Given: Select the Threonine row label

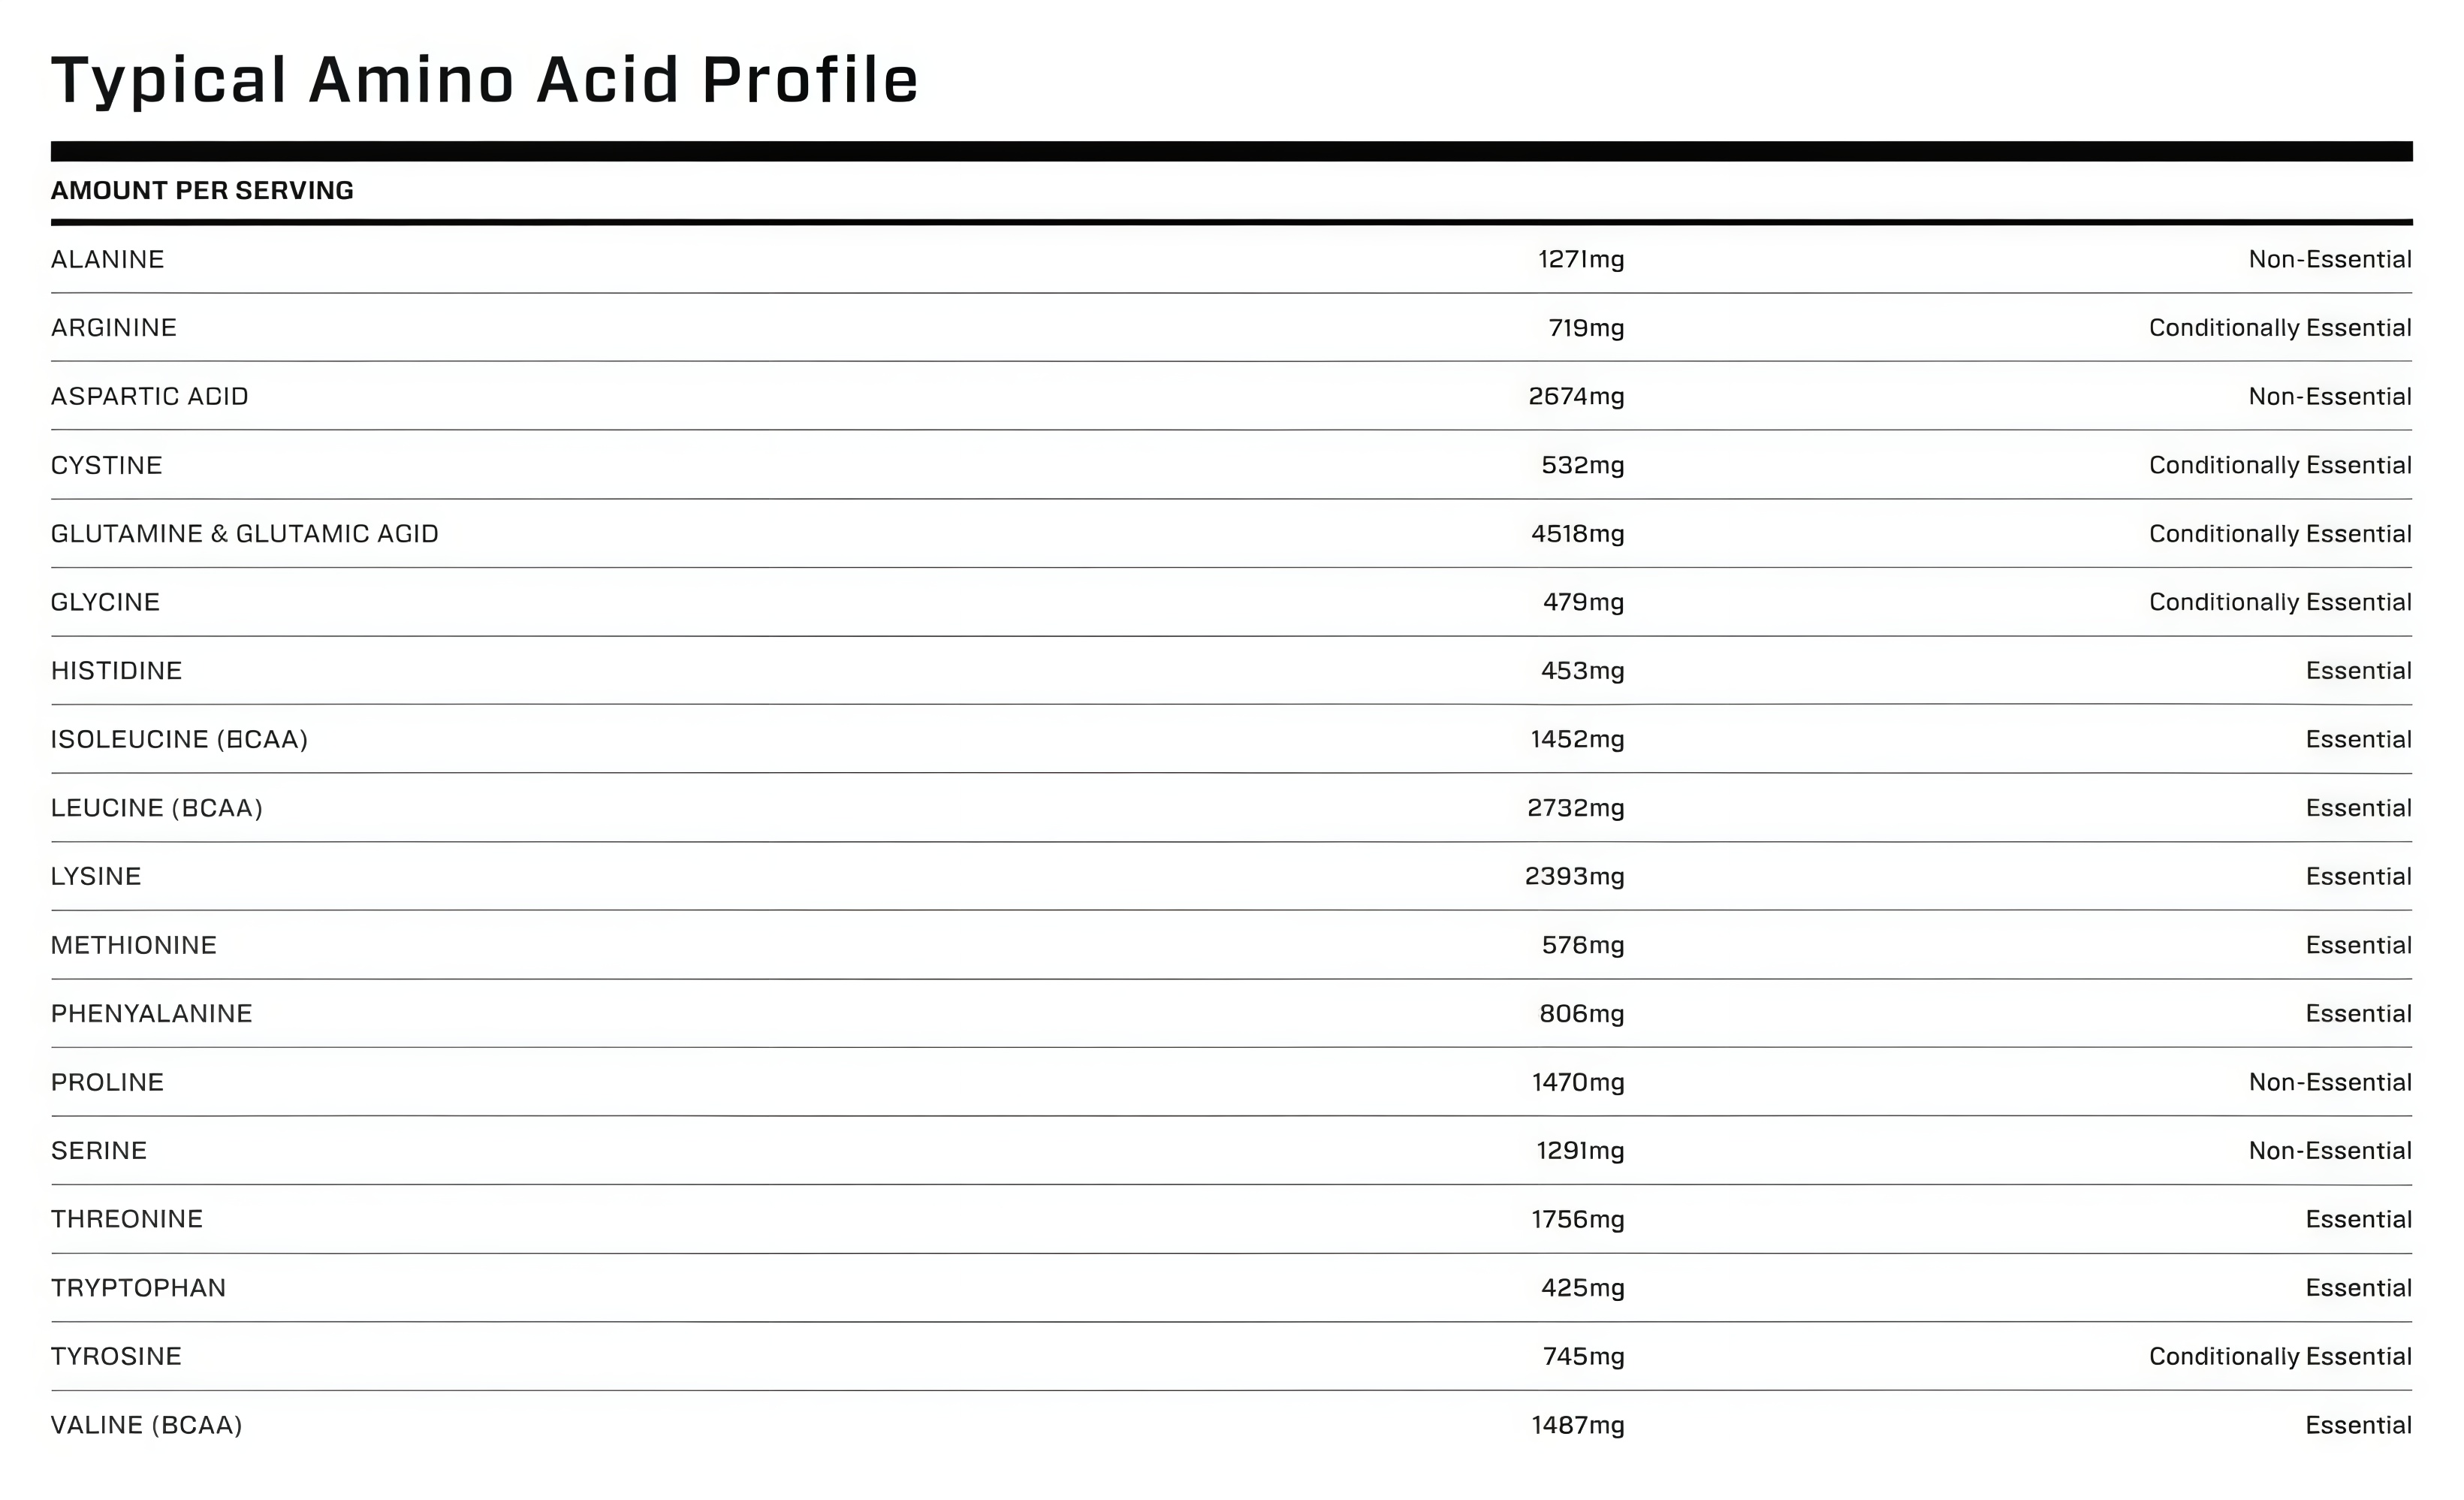Looking at the screenshot, I should (126, 1219).
